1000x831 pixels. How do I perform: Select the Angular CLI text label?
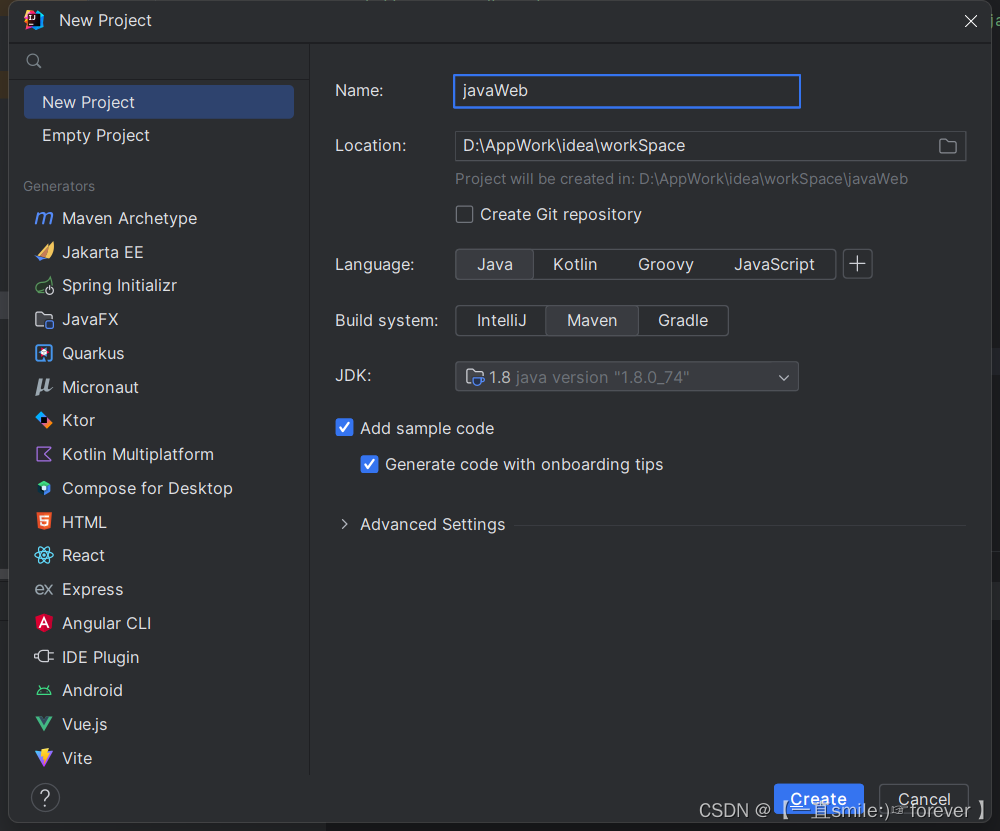tap(107, 623)
